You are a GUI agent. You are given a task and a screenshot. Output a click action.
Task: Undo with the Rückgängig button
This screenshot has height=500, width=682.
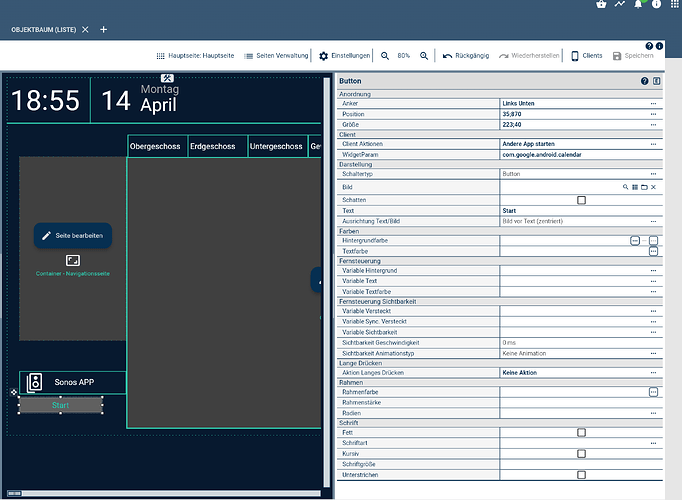[466, 56]
